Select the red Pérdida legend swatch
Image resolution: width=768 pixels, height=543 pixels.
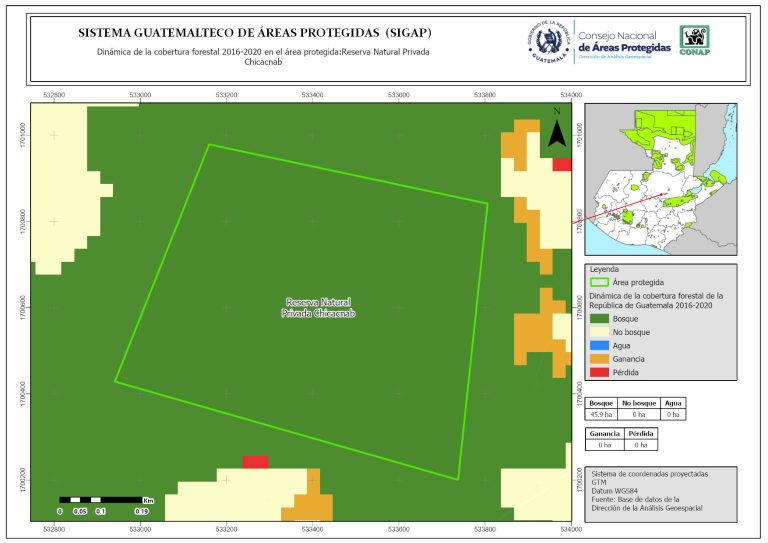coord(598,372)
